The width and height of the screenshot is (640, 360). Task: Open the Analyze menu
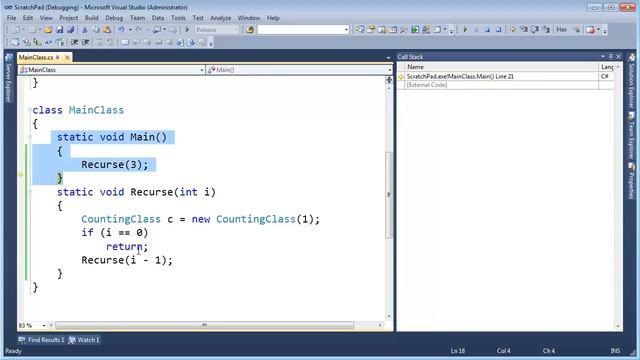click(x=220, y=18)
